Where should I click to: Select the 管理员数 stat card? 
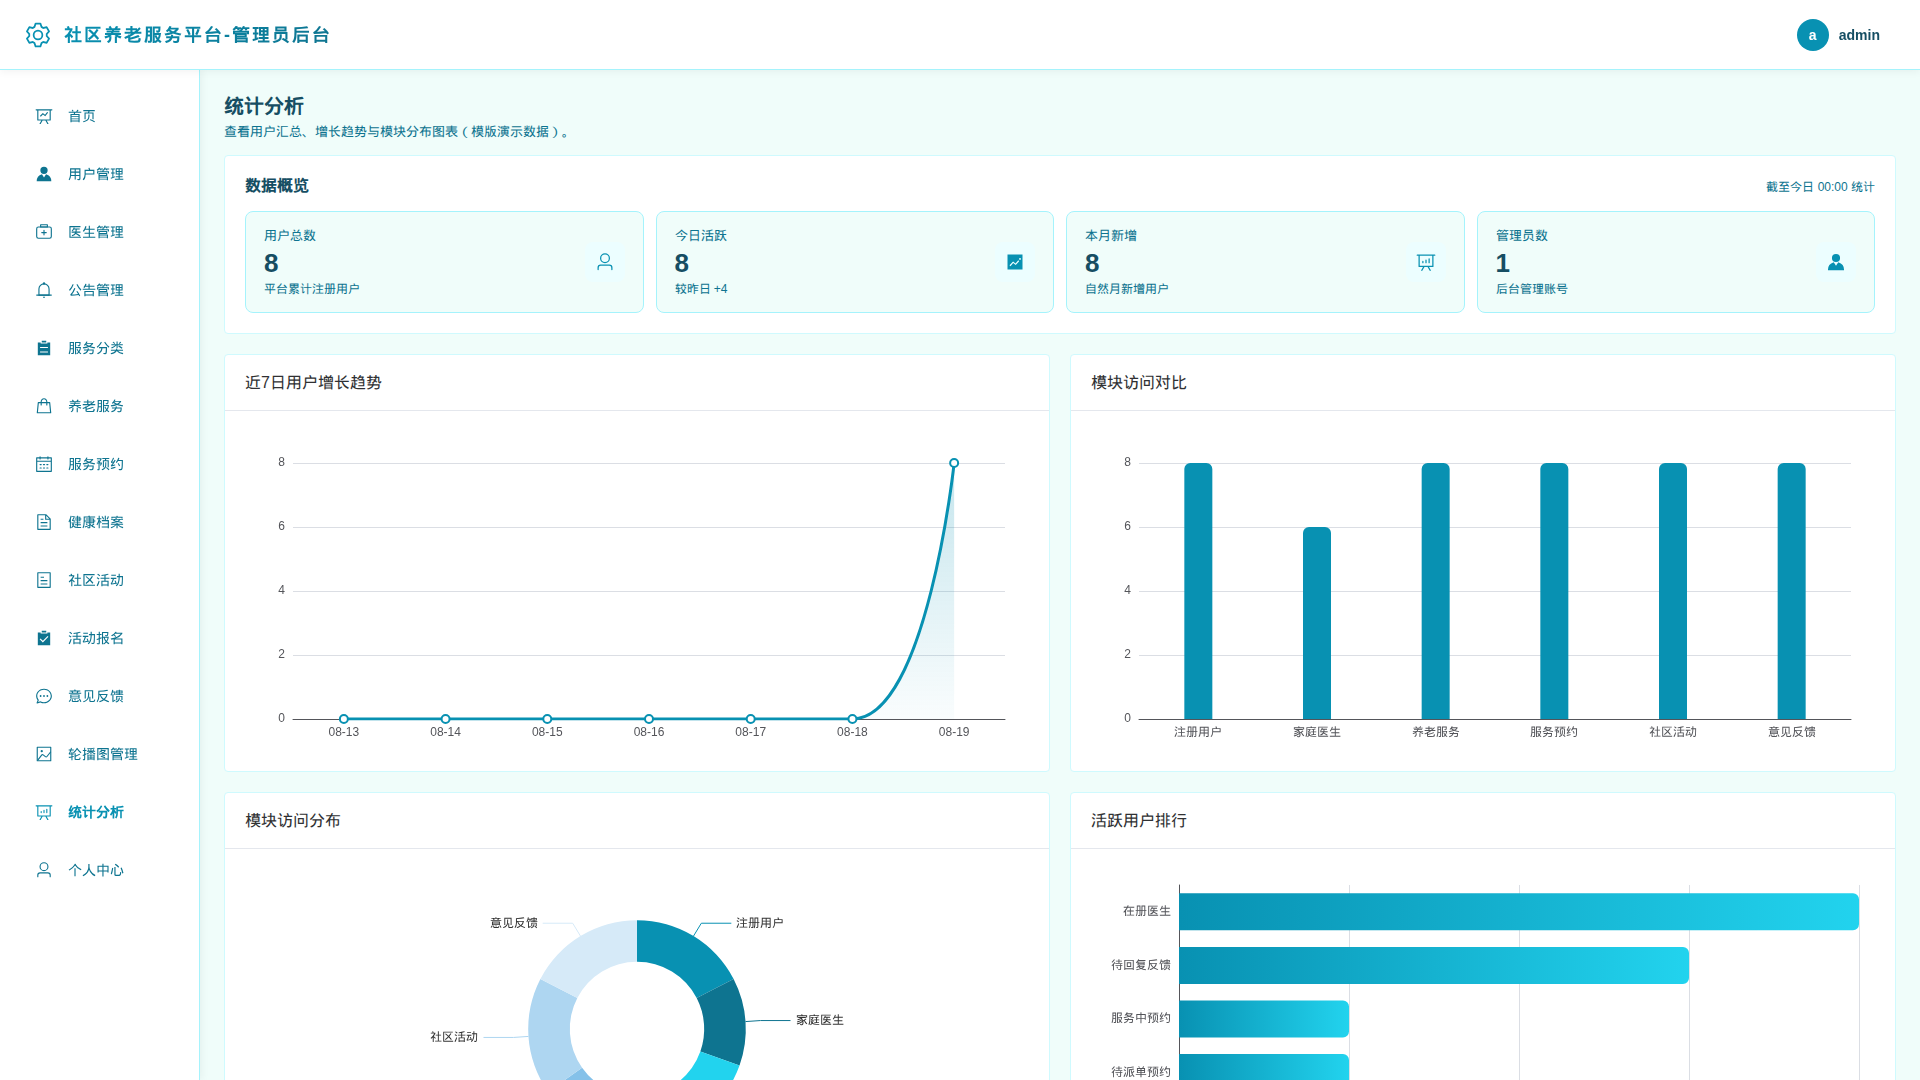point(1676,262)
